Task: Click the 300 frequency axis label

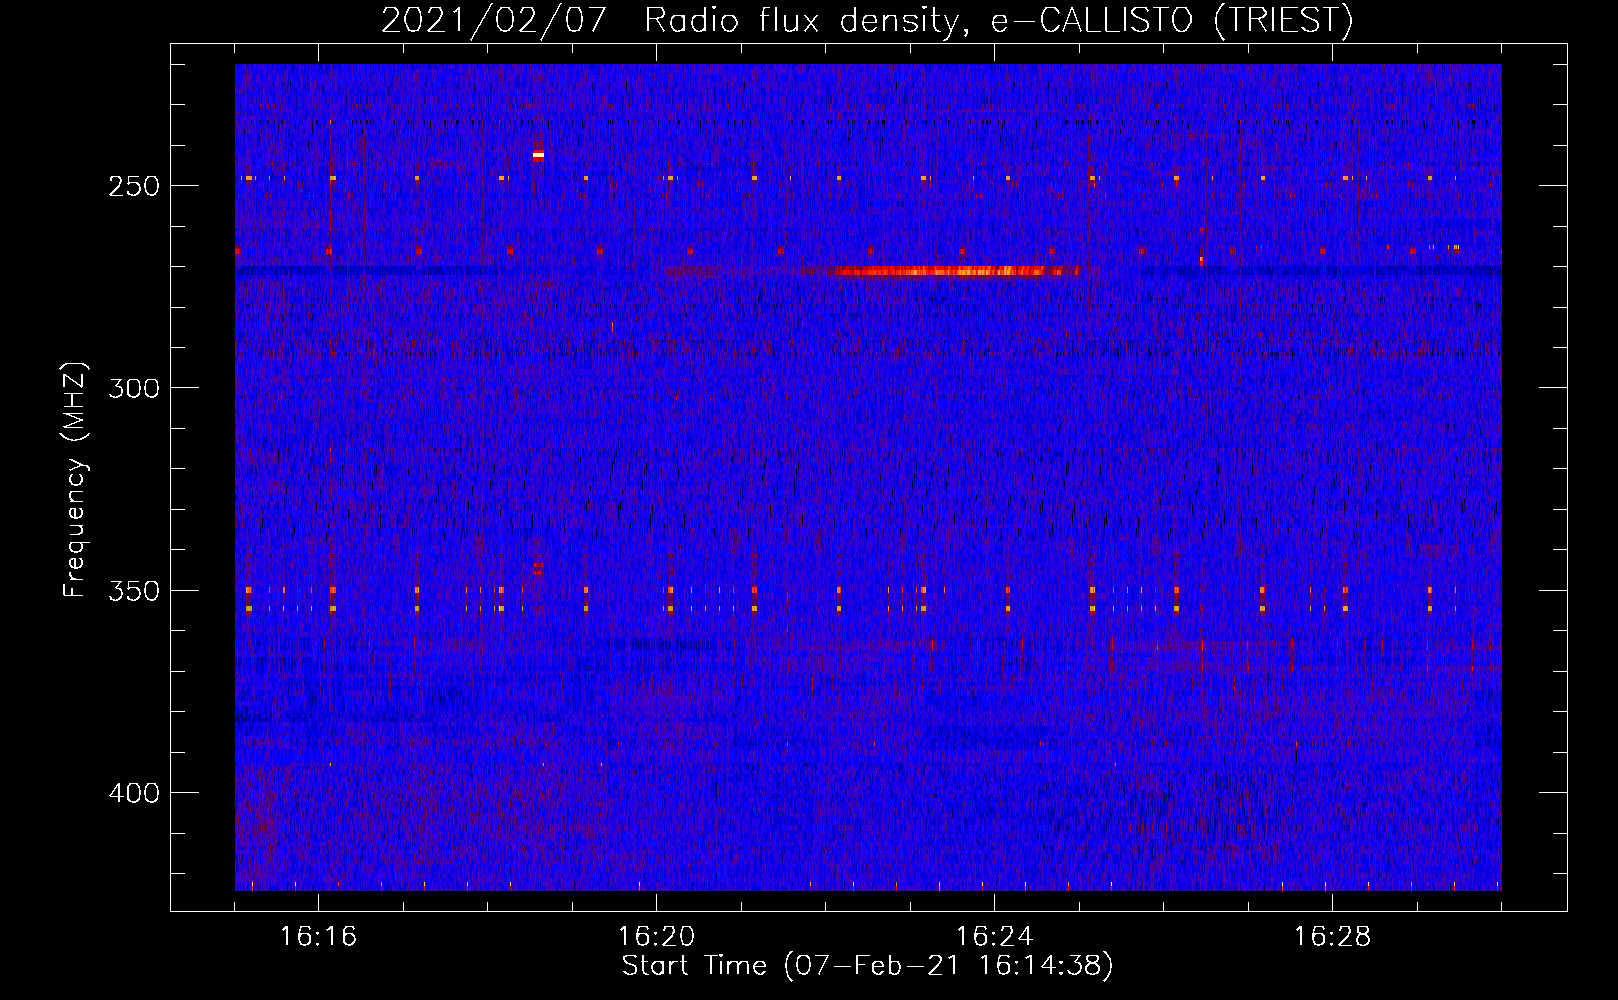Action: [x=133, y=388]
